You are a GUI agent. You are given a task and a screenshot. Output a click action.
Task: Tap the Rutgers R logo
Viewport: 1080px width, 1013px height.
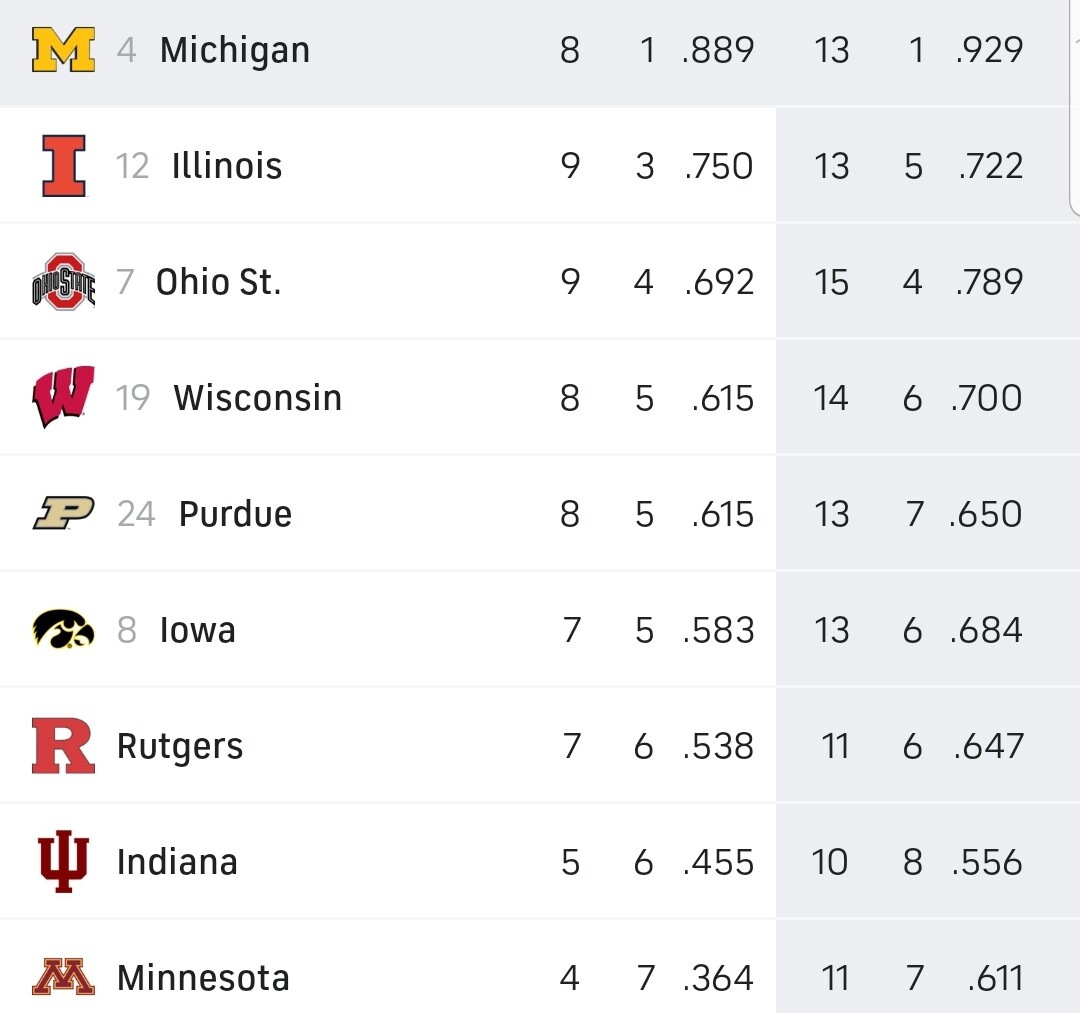click(63, 746)
